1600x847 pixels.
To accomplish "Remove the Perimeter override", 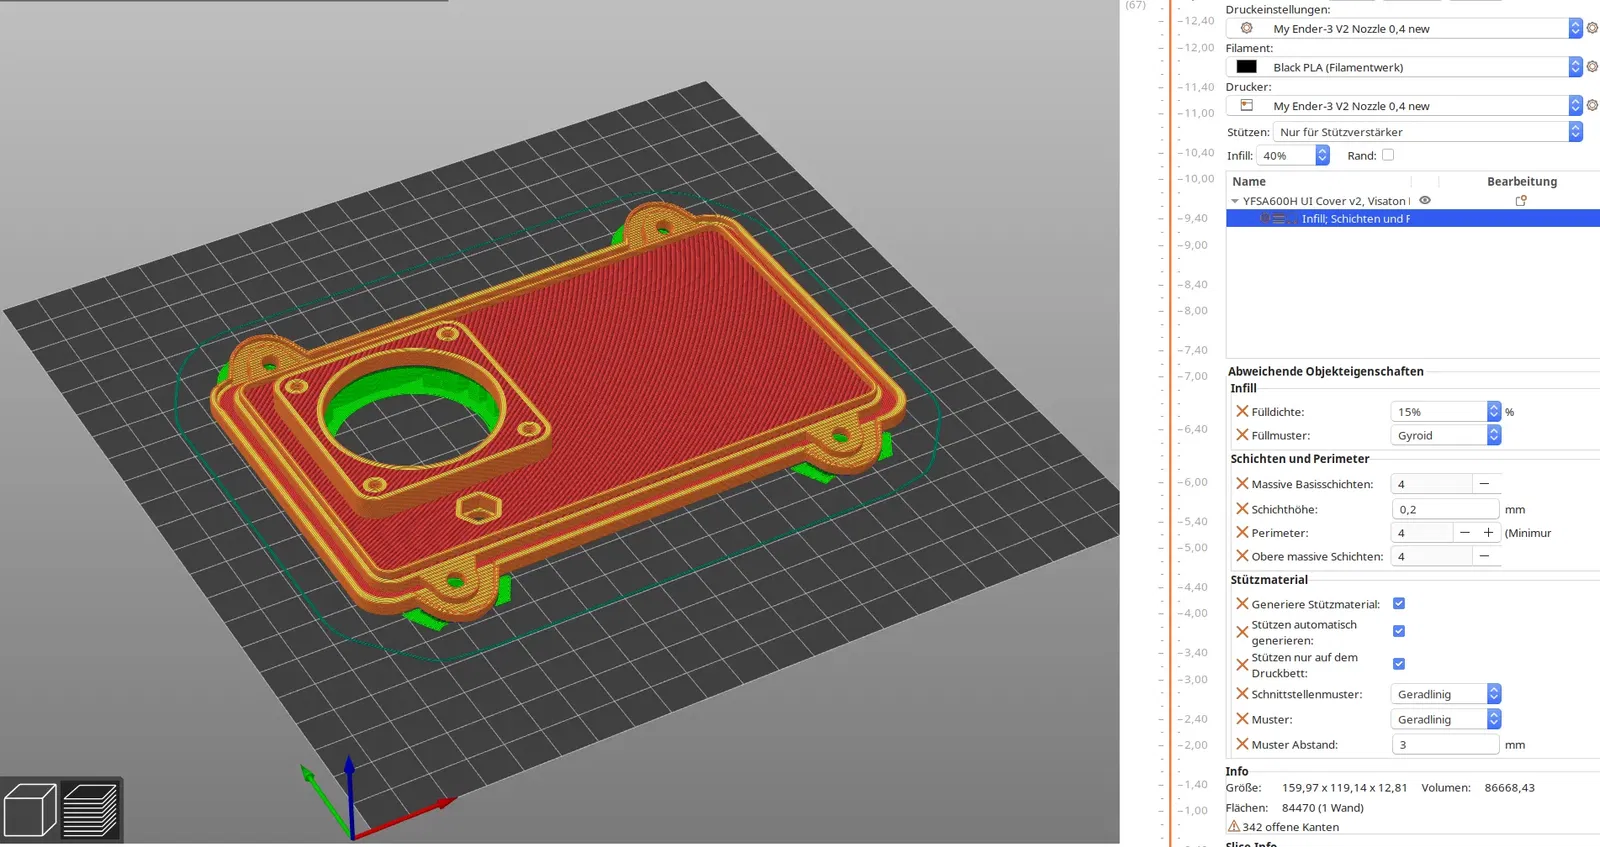I will pos(1242,533).
